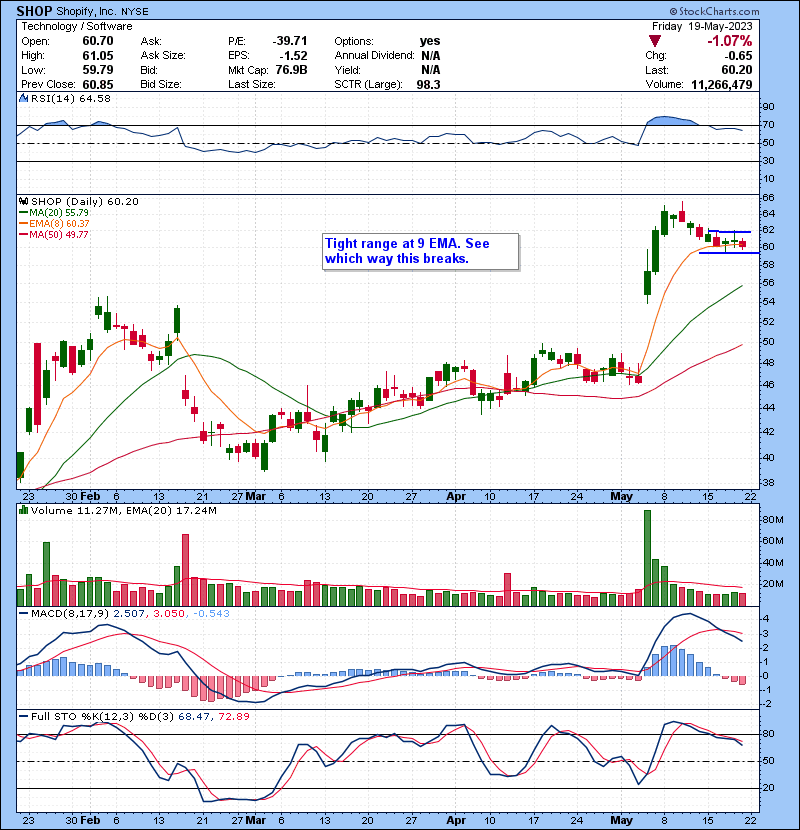Click the Chg value -0.65
Screen dimensions: 800x830
click(738, 56)
